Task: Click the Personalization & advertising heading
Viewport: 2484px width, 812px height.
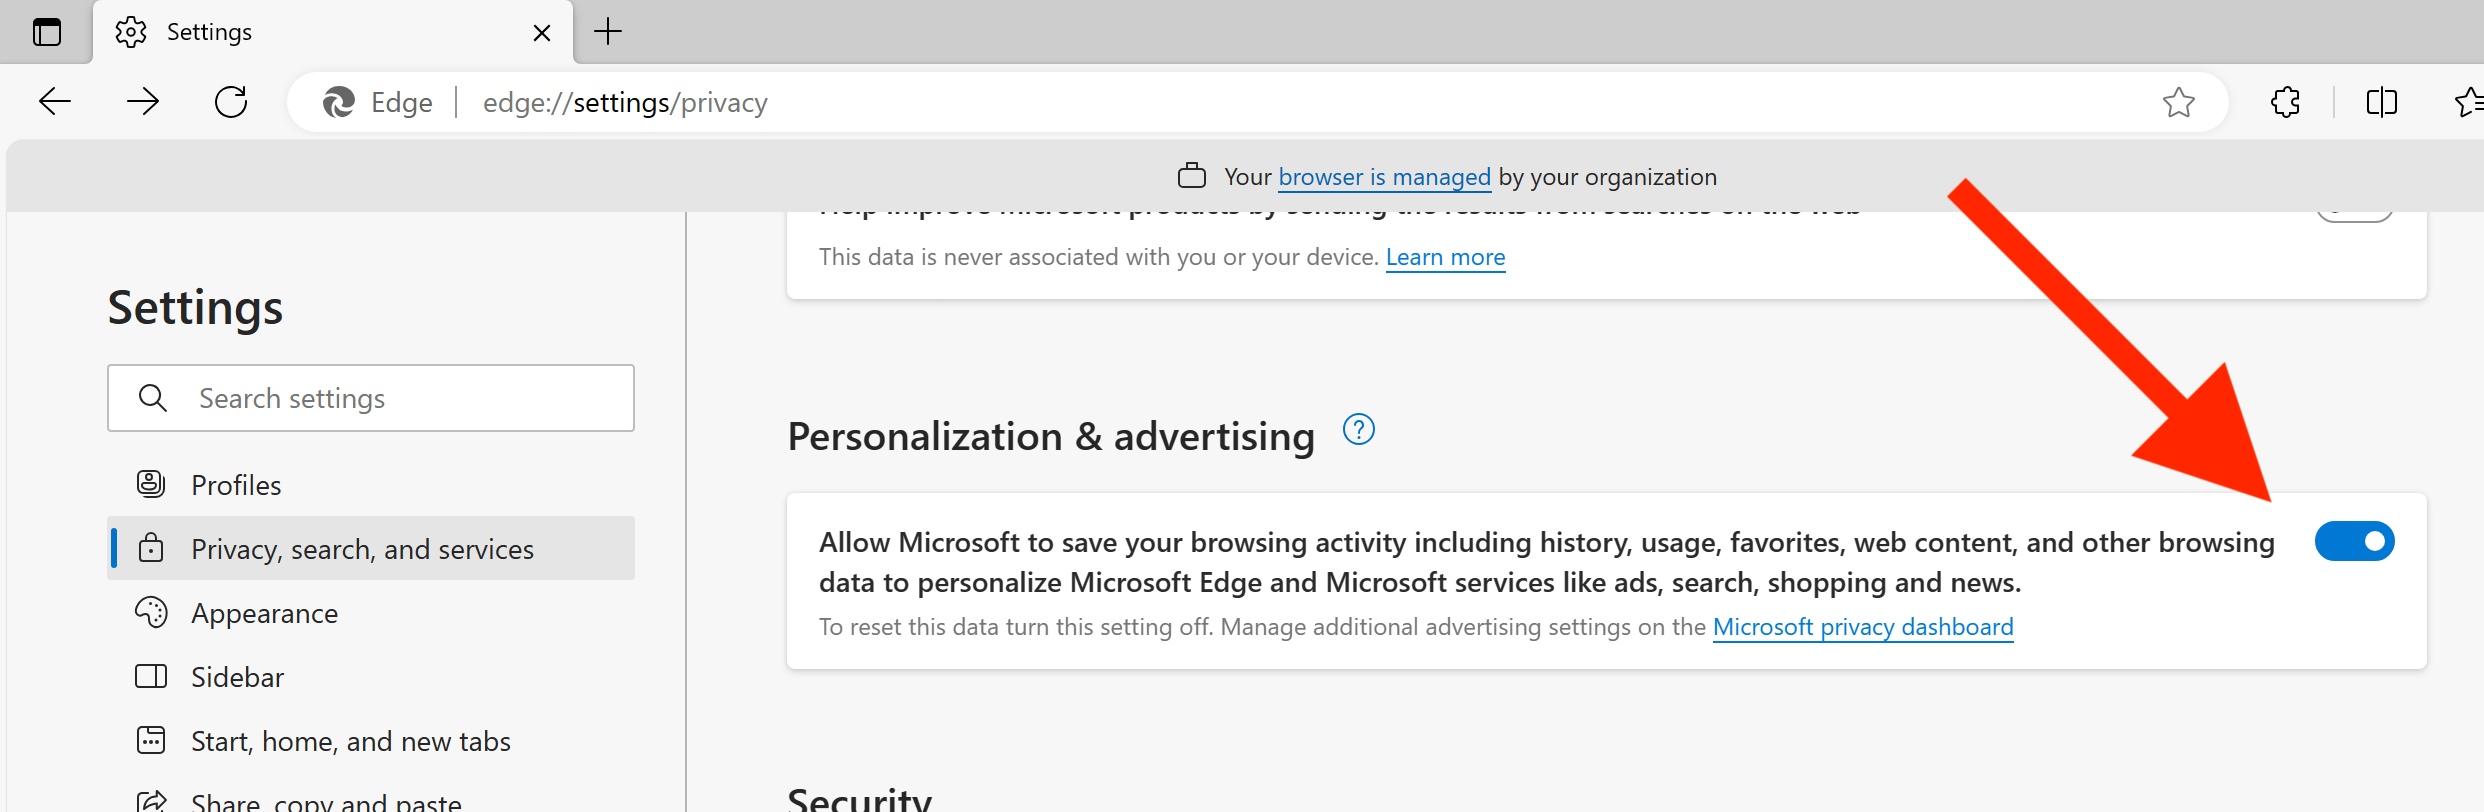Action: click(x=1051, y=437)
